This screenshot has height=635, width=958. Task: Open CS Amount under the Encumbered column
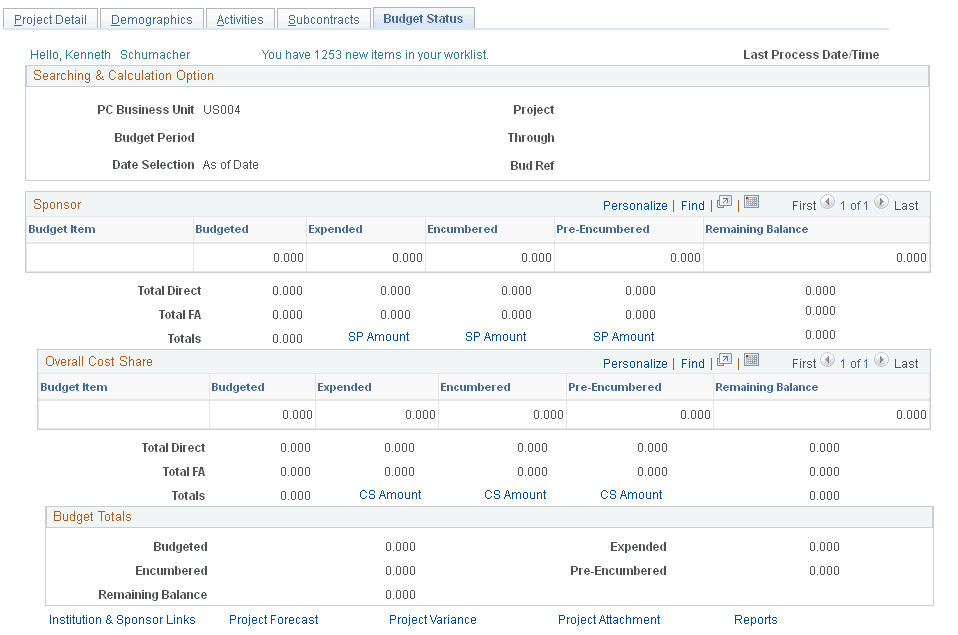click(x=514, y=494)
